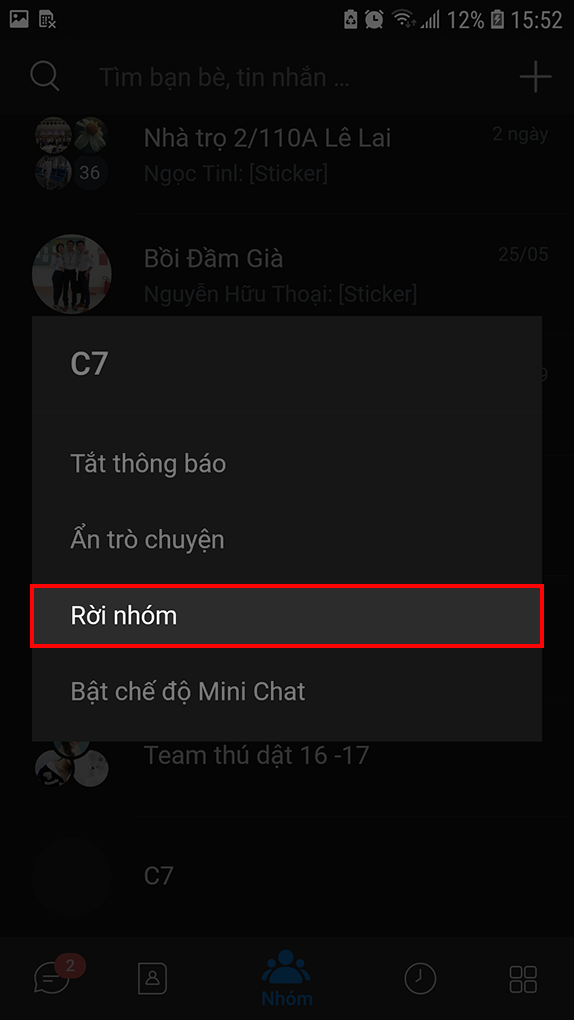Screen dimensions: 574x1020
Task: Open the More grid icon tab
Action: (x=523, y=978)
